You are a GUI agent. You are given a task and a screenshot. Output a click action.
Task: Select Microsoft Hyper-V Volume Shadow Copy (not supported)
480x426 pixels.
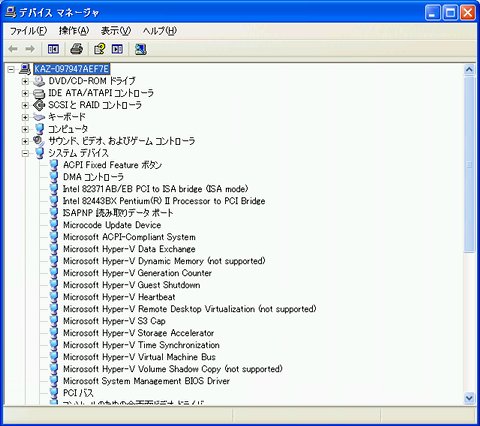coord(173,369)
